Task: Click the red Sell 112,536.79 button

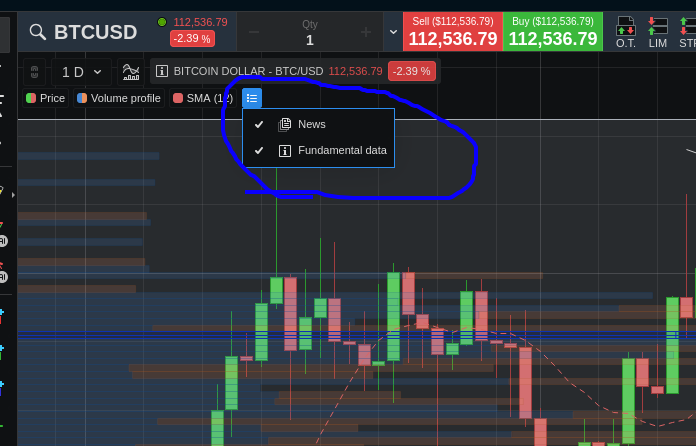Action: coord(453,32)
